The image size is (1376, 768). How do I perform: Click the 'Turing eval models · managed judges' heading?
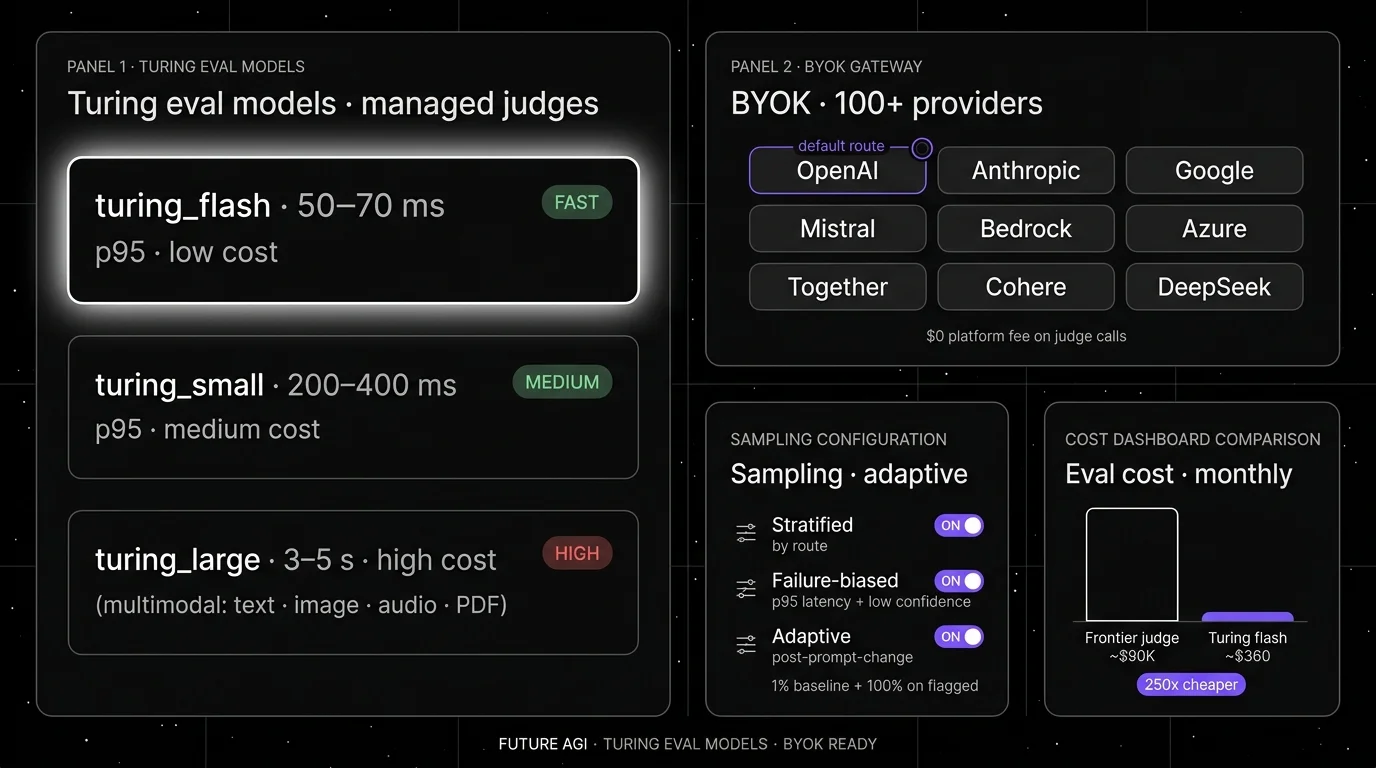point(333,103)
